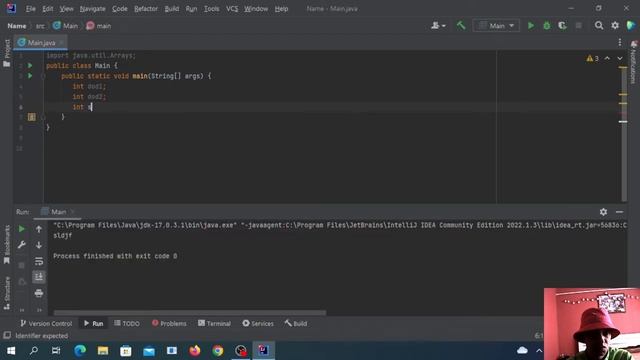Click the stop icon in top toolbar

point(578,26)
